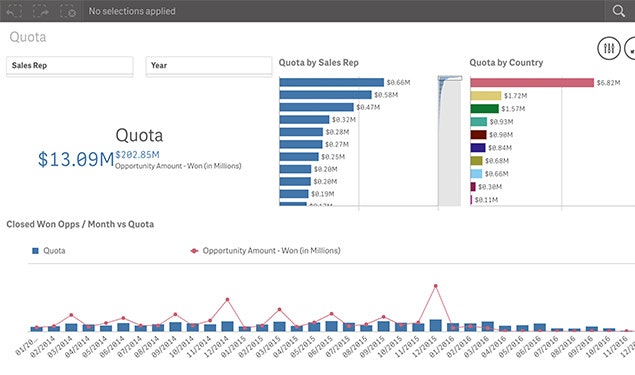Image resolution: width=635 pixels, height=375 pixels.
Task: Open the Year filter pane
Action: coord(209,66)
